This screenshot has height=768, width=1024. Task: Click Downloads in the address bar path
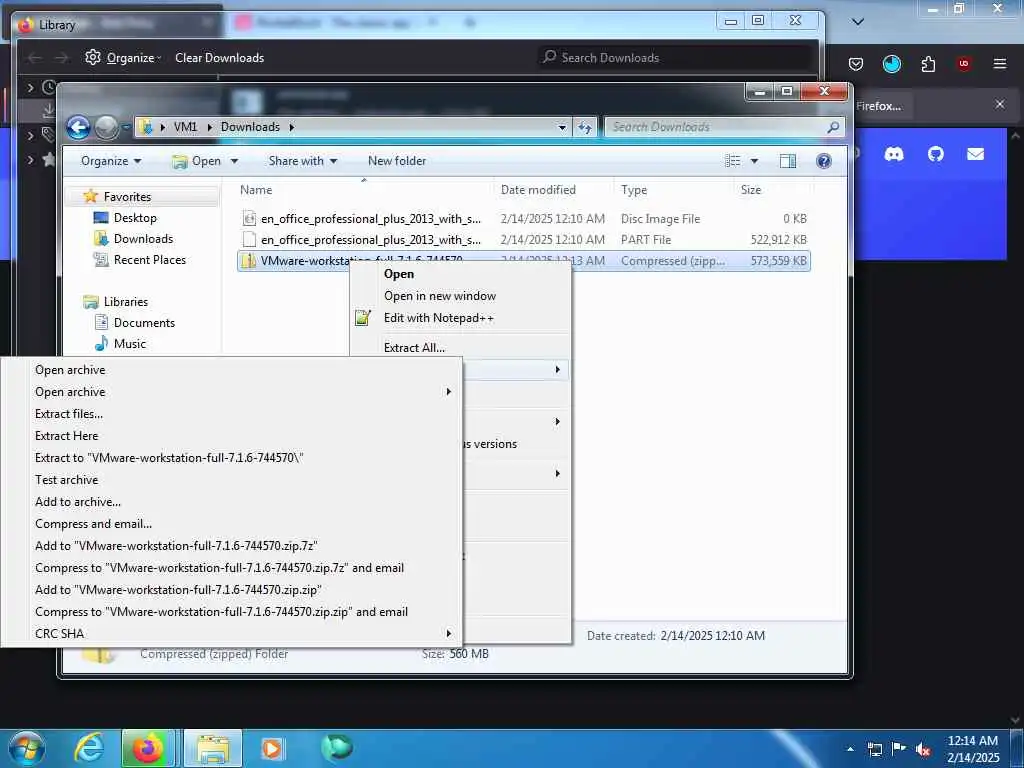coord(250,127)
